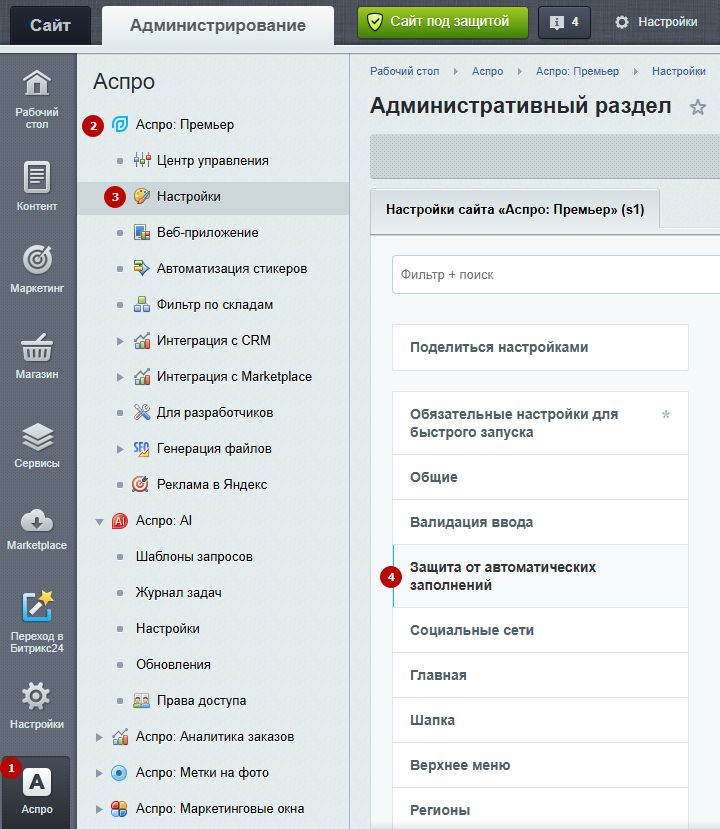This screenshot has width=720, height=829.
Task: Click Интеграция с CRM chart icon
Action: coord(142,340)
